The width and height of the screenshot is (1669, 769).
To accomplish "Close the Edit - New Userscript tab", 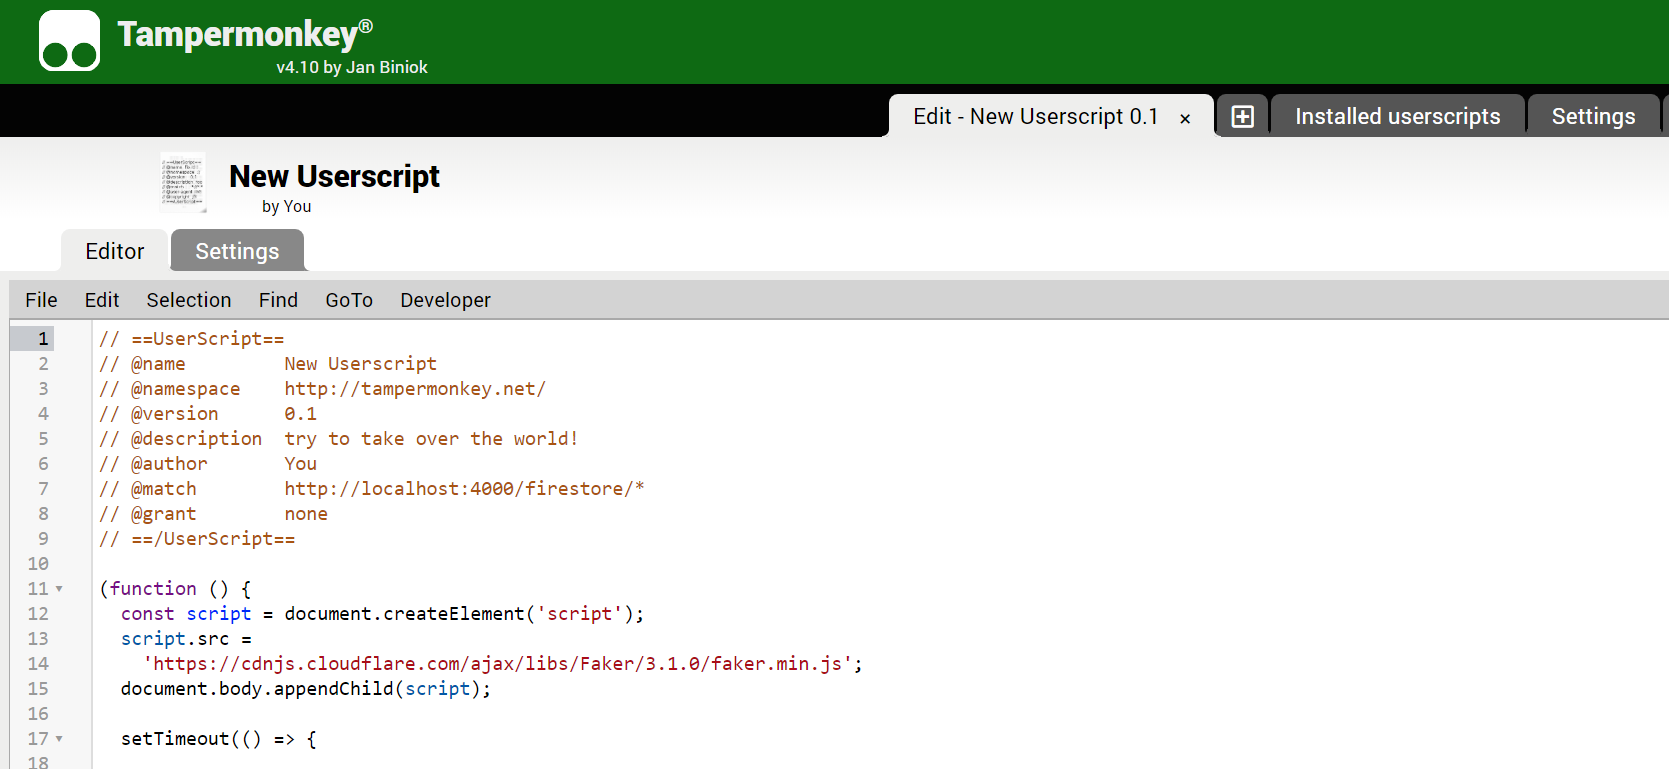I will coord(1185,119).
